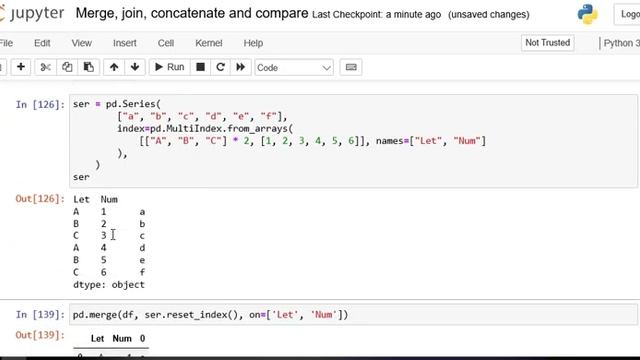
Task: Click the 'Num' header in Out[126] output
Action: point(109,199)
